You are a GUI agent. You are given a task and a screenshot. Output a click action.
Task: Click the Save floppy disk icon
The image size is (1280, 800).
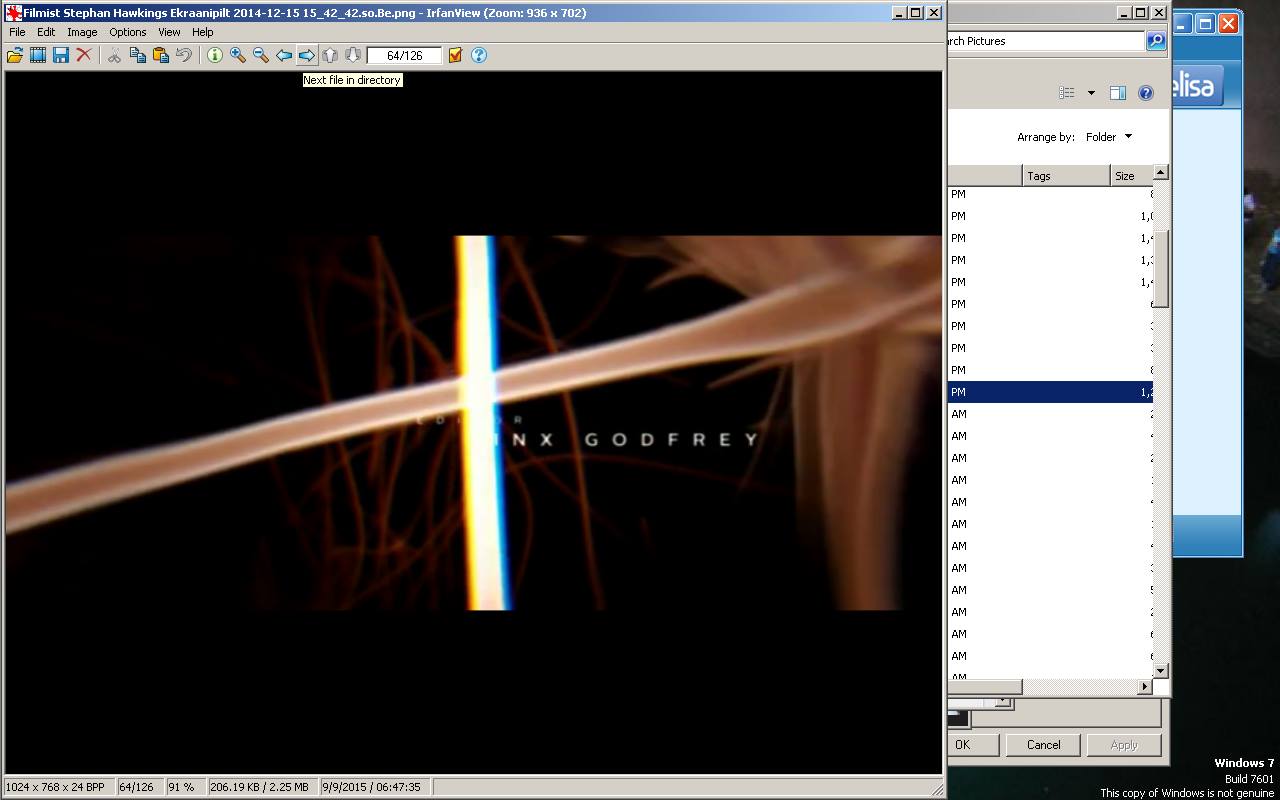tap(61, 55)
